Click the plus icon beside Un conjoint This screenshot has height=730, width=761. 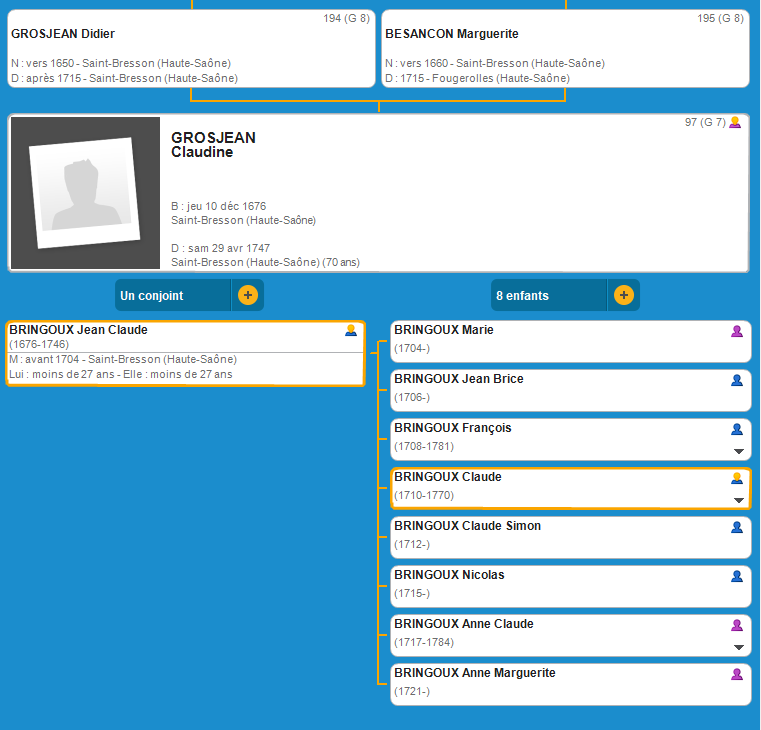(248, 296)
